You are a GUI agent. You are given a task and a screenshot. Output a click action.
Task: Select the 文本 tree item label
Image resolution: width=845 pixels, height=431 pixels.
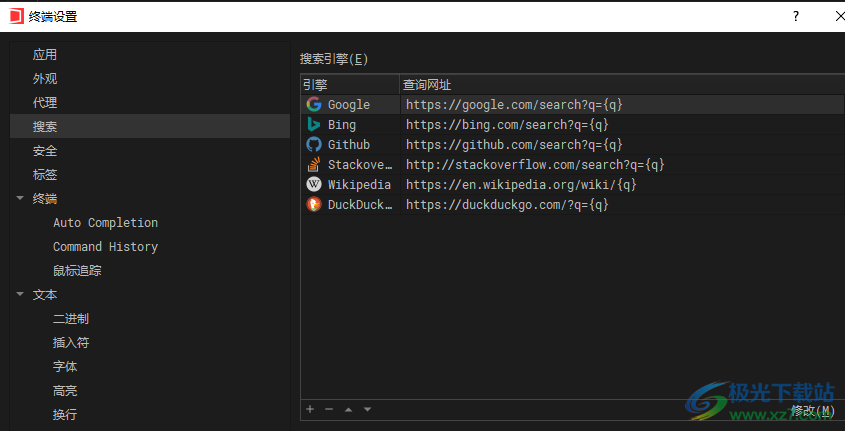[45, 294]
